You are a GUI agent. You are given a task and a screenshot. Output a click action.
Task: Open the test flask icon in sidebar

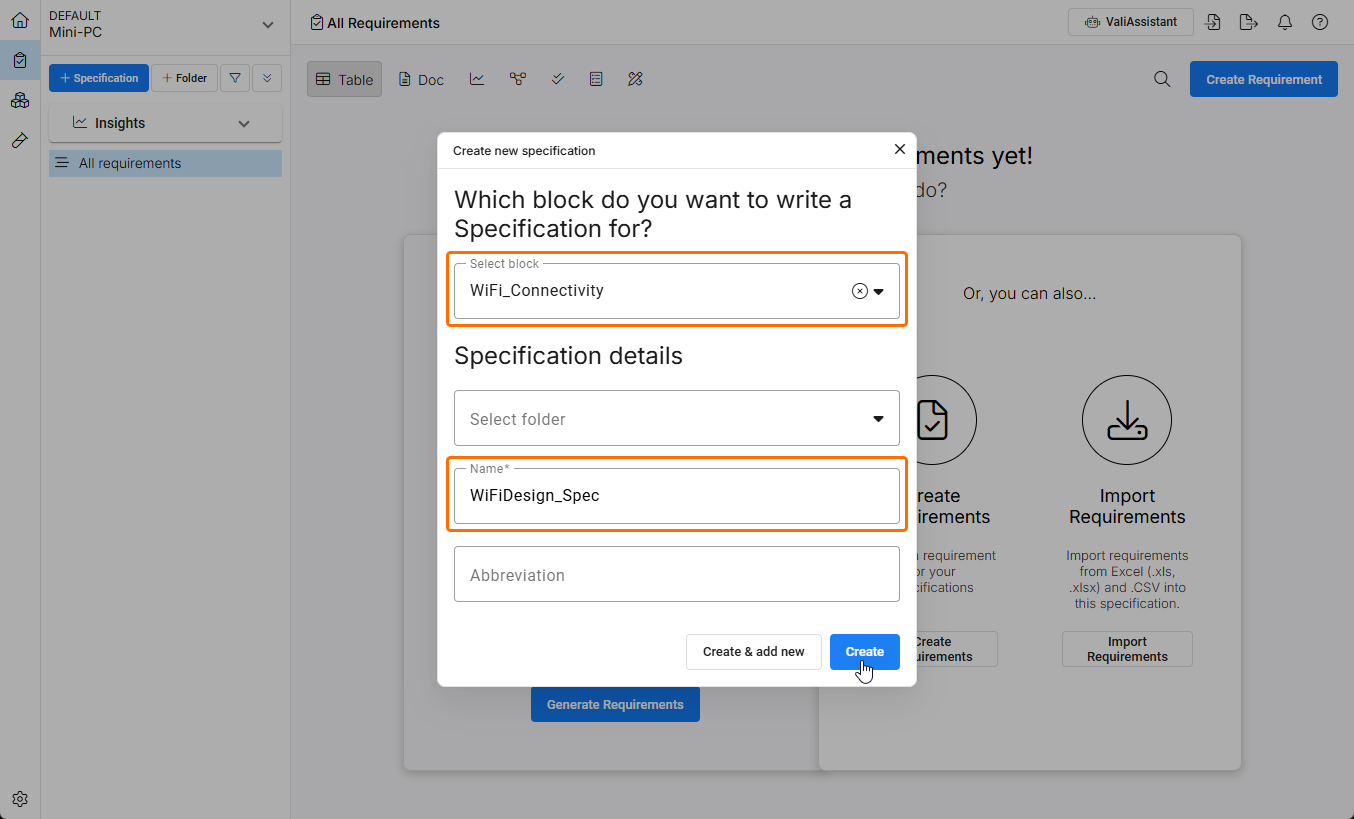pos(20,141)
